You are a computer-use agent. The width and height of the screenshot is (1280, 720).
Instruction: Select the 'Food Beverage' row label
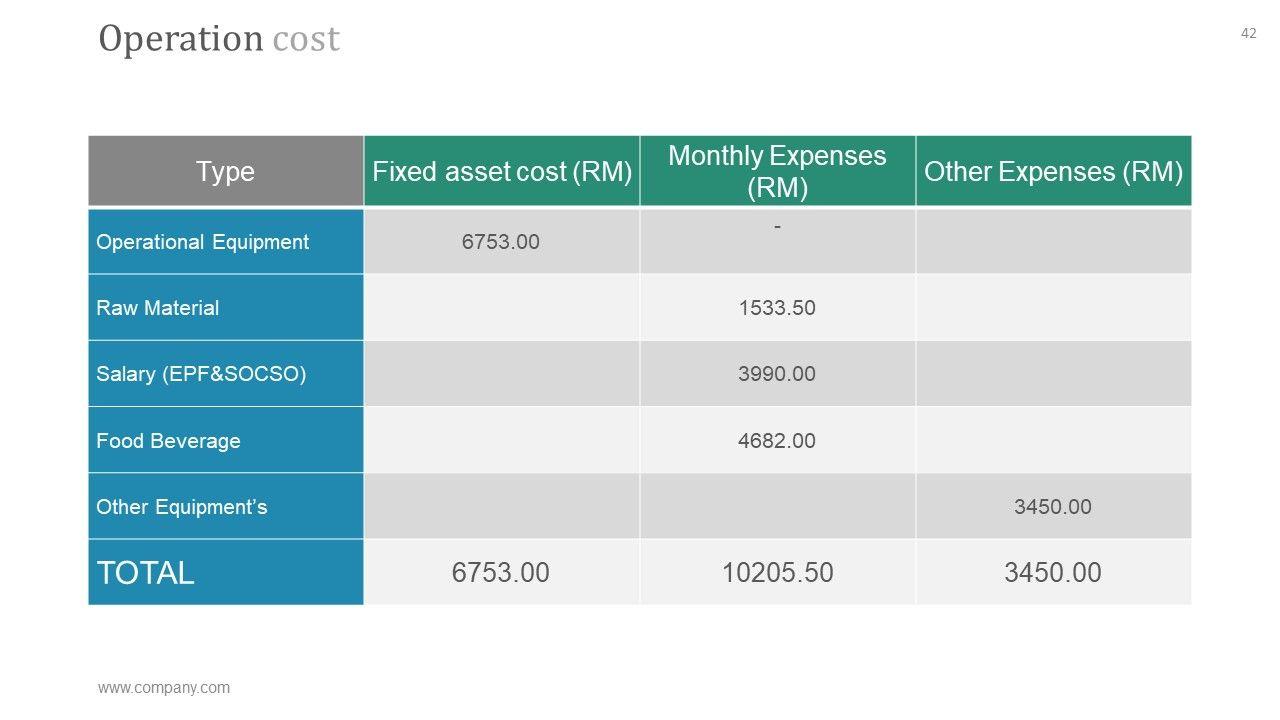tap(168, 441)
